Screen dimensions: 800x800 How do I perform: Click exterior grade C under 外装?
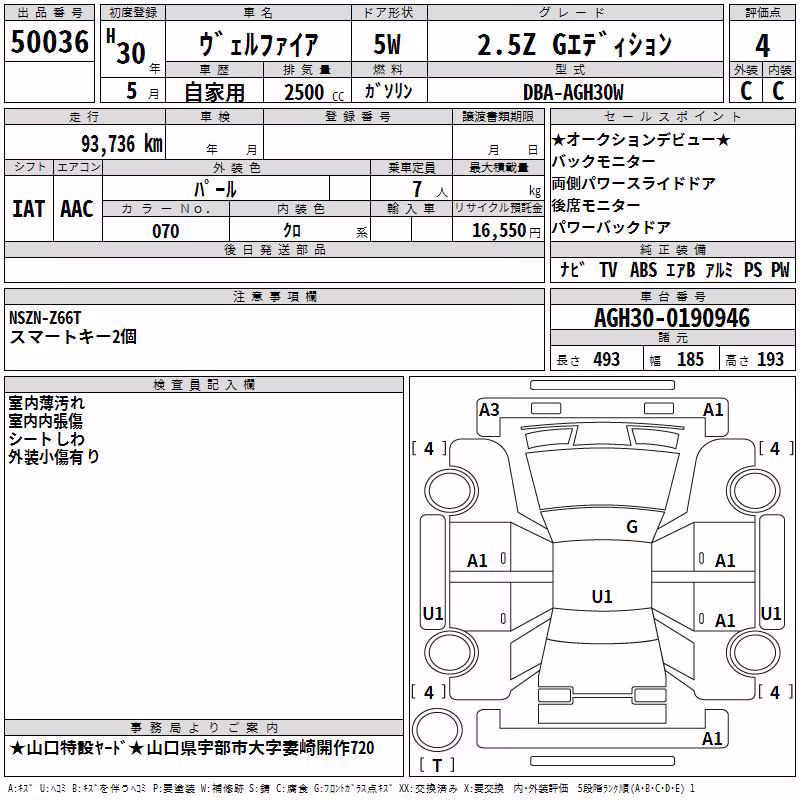pos(746,91)
